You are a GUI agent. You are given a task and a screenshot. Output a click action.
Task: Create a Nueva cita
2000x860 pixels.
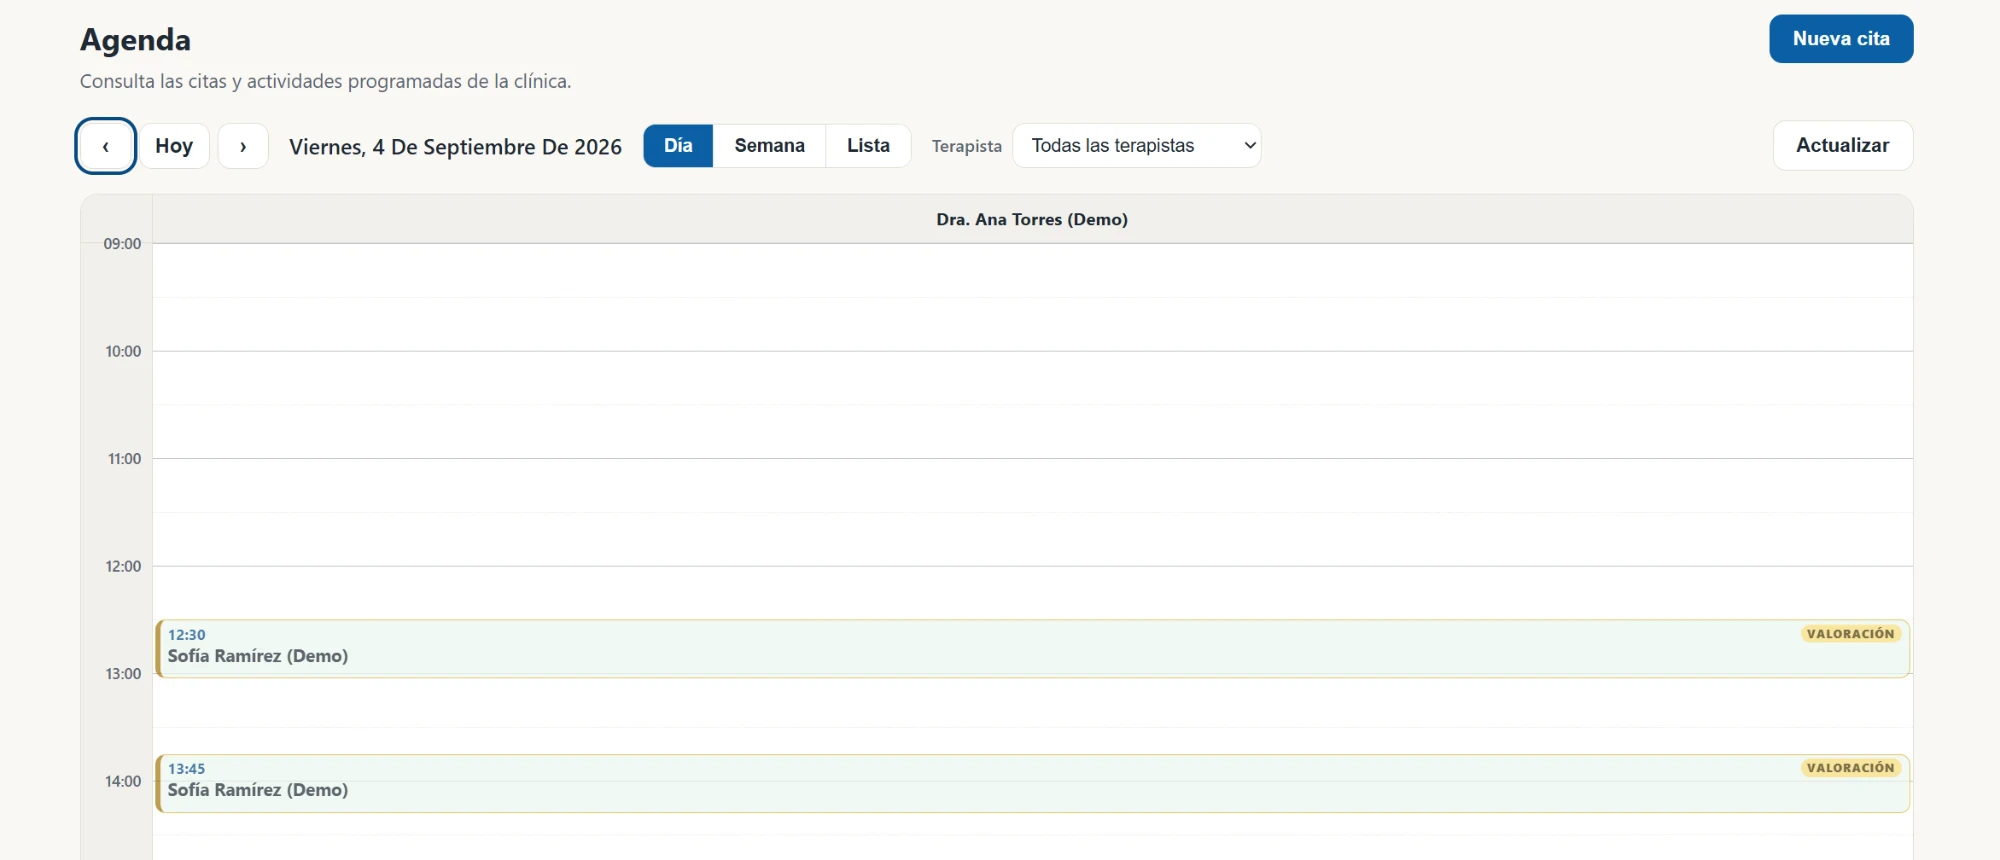[1841, 39]
